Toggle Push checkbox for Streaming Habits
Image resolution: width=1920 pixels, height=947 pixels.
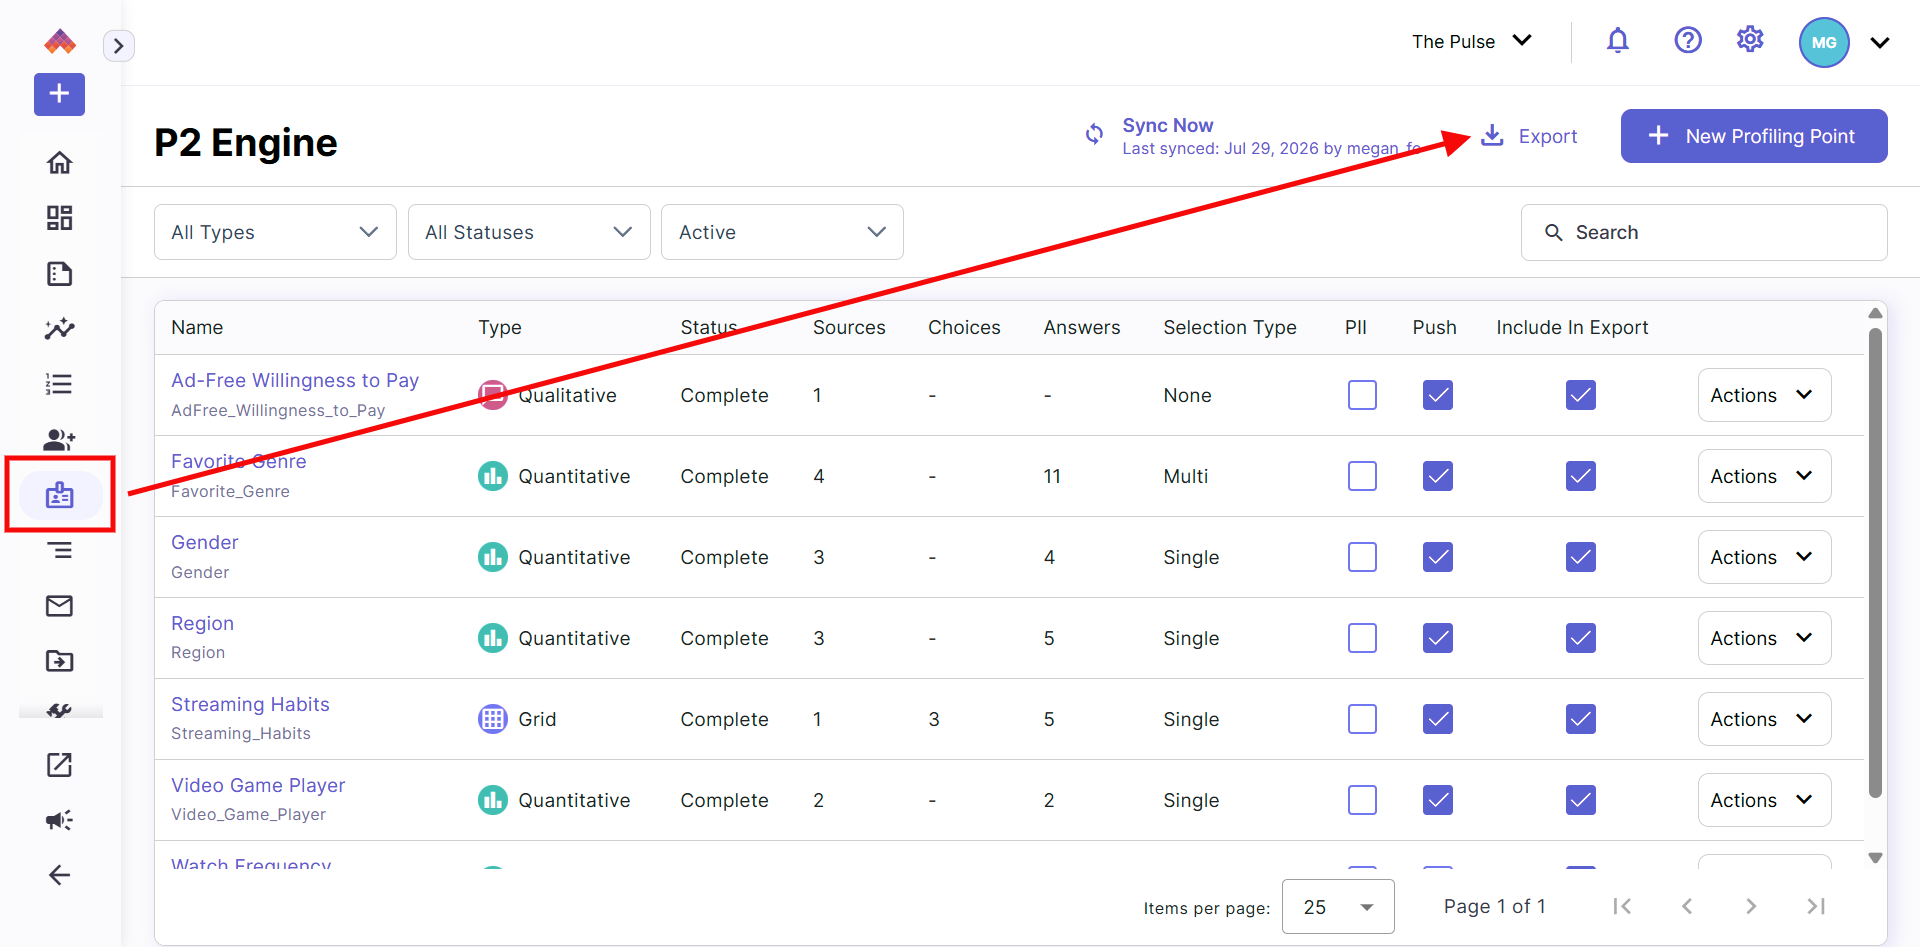[1438, 719]
